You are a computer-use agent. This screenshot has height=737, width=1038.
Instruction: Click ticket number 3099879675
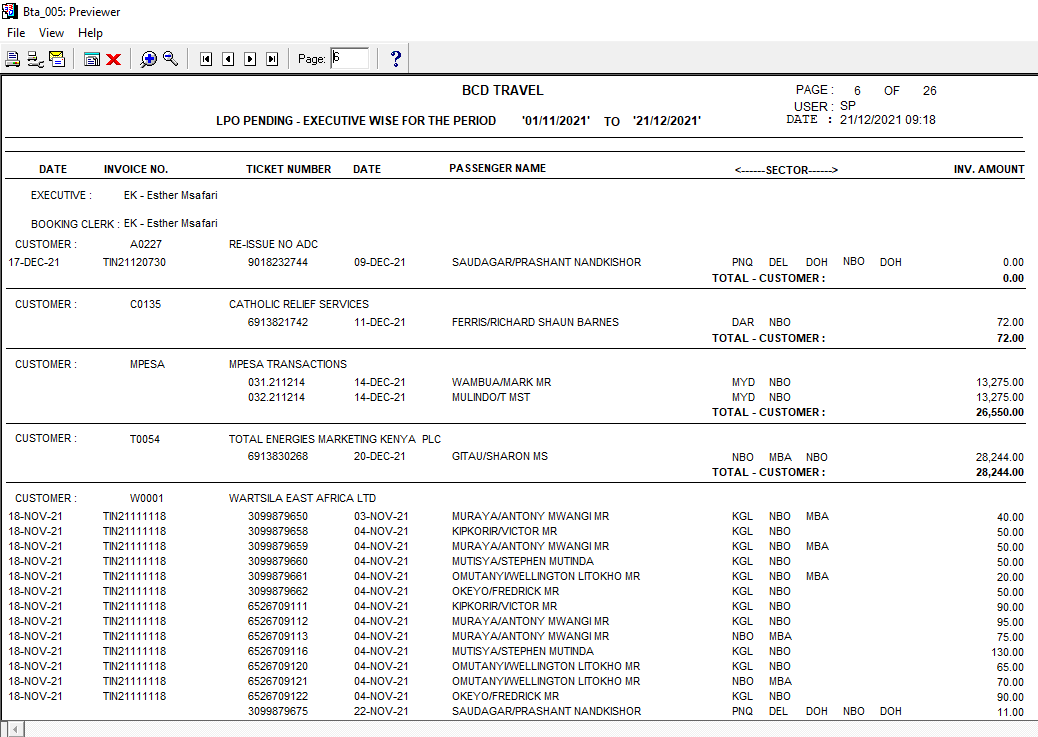278,711
